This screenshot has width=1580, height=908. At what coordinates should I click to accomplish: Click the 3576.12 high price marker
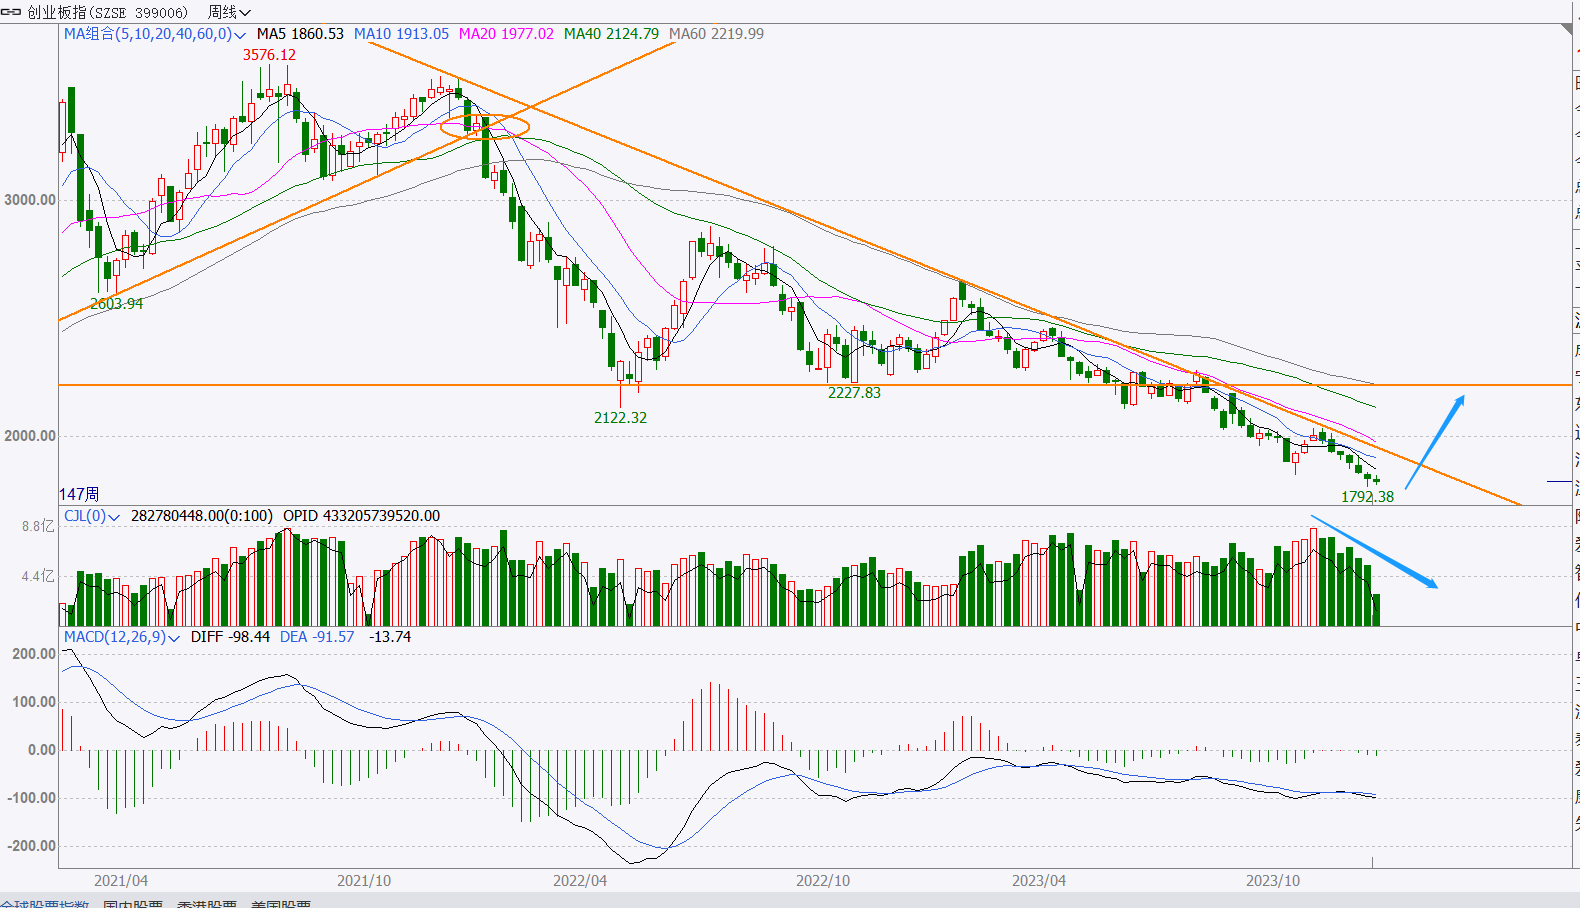[x=269, y=55]
